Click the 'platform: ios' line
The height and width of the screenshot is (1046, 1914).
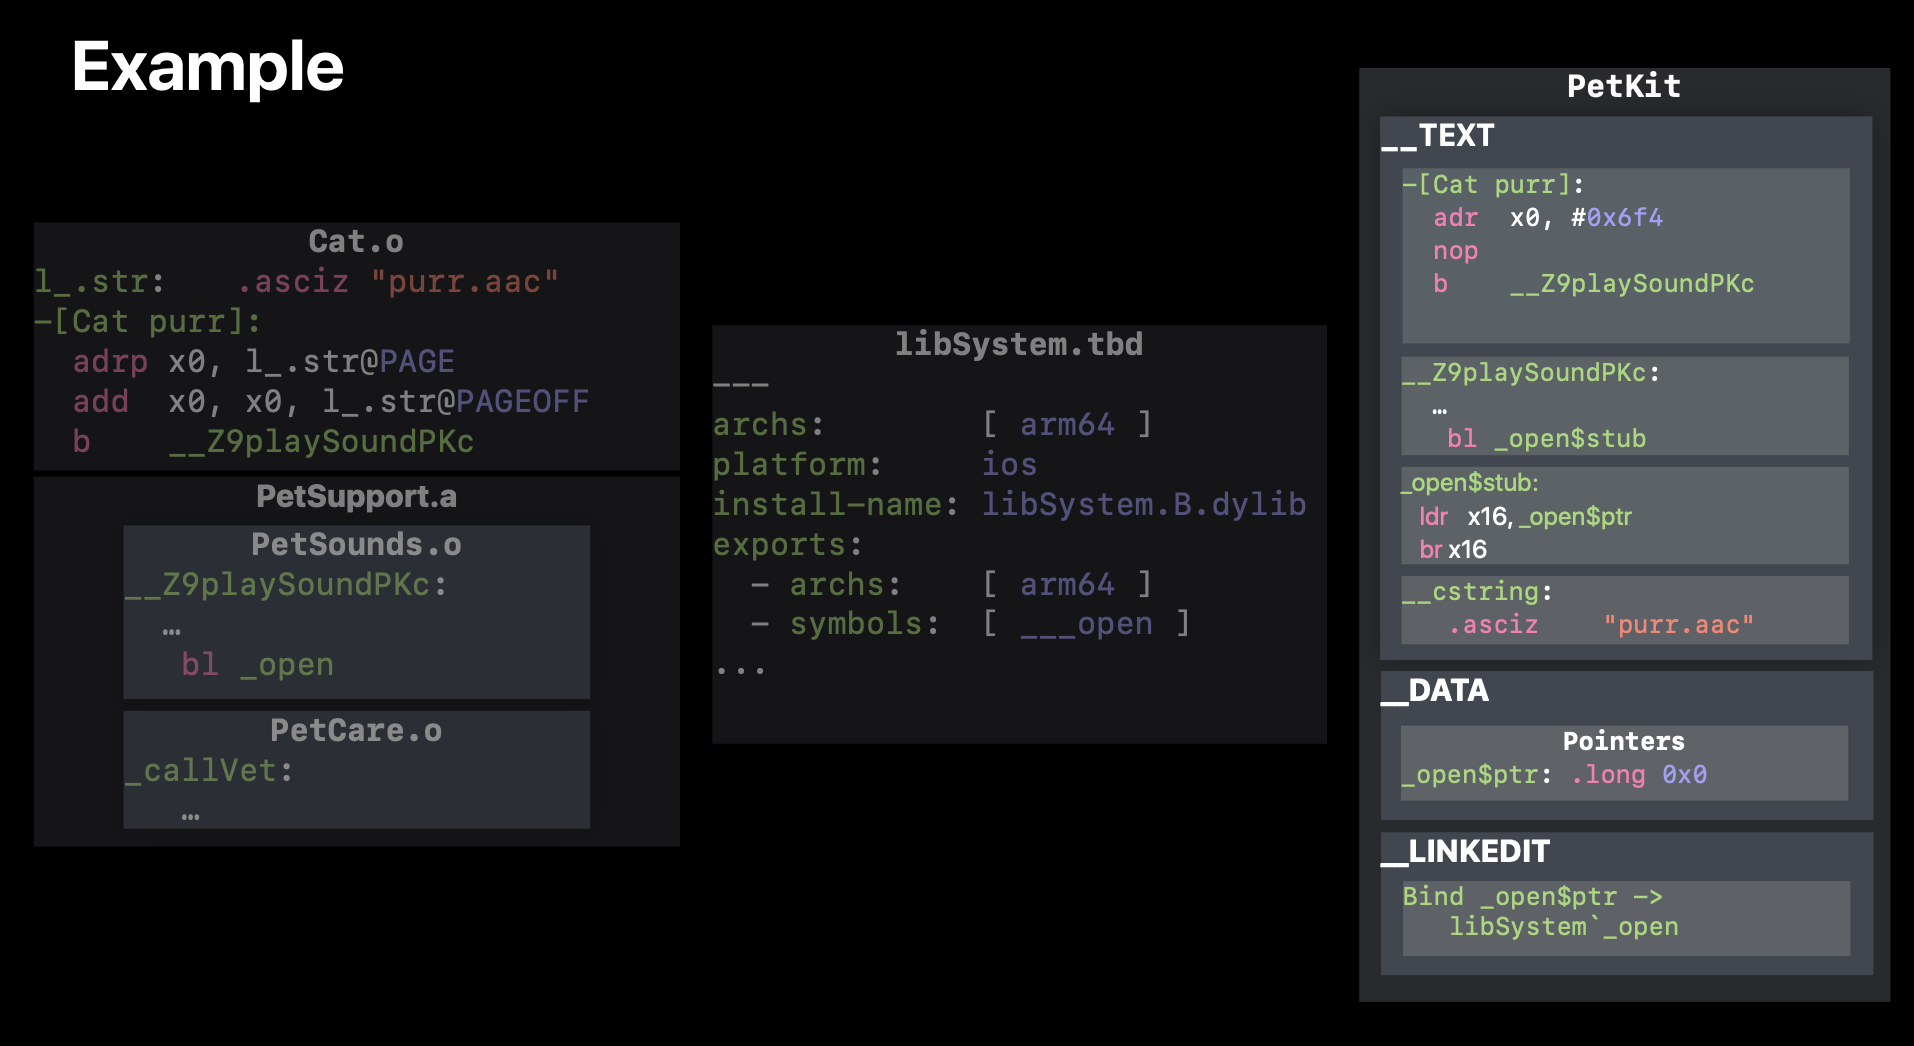[x=875, y=464]
